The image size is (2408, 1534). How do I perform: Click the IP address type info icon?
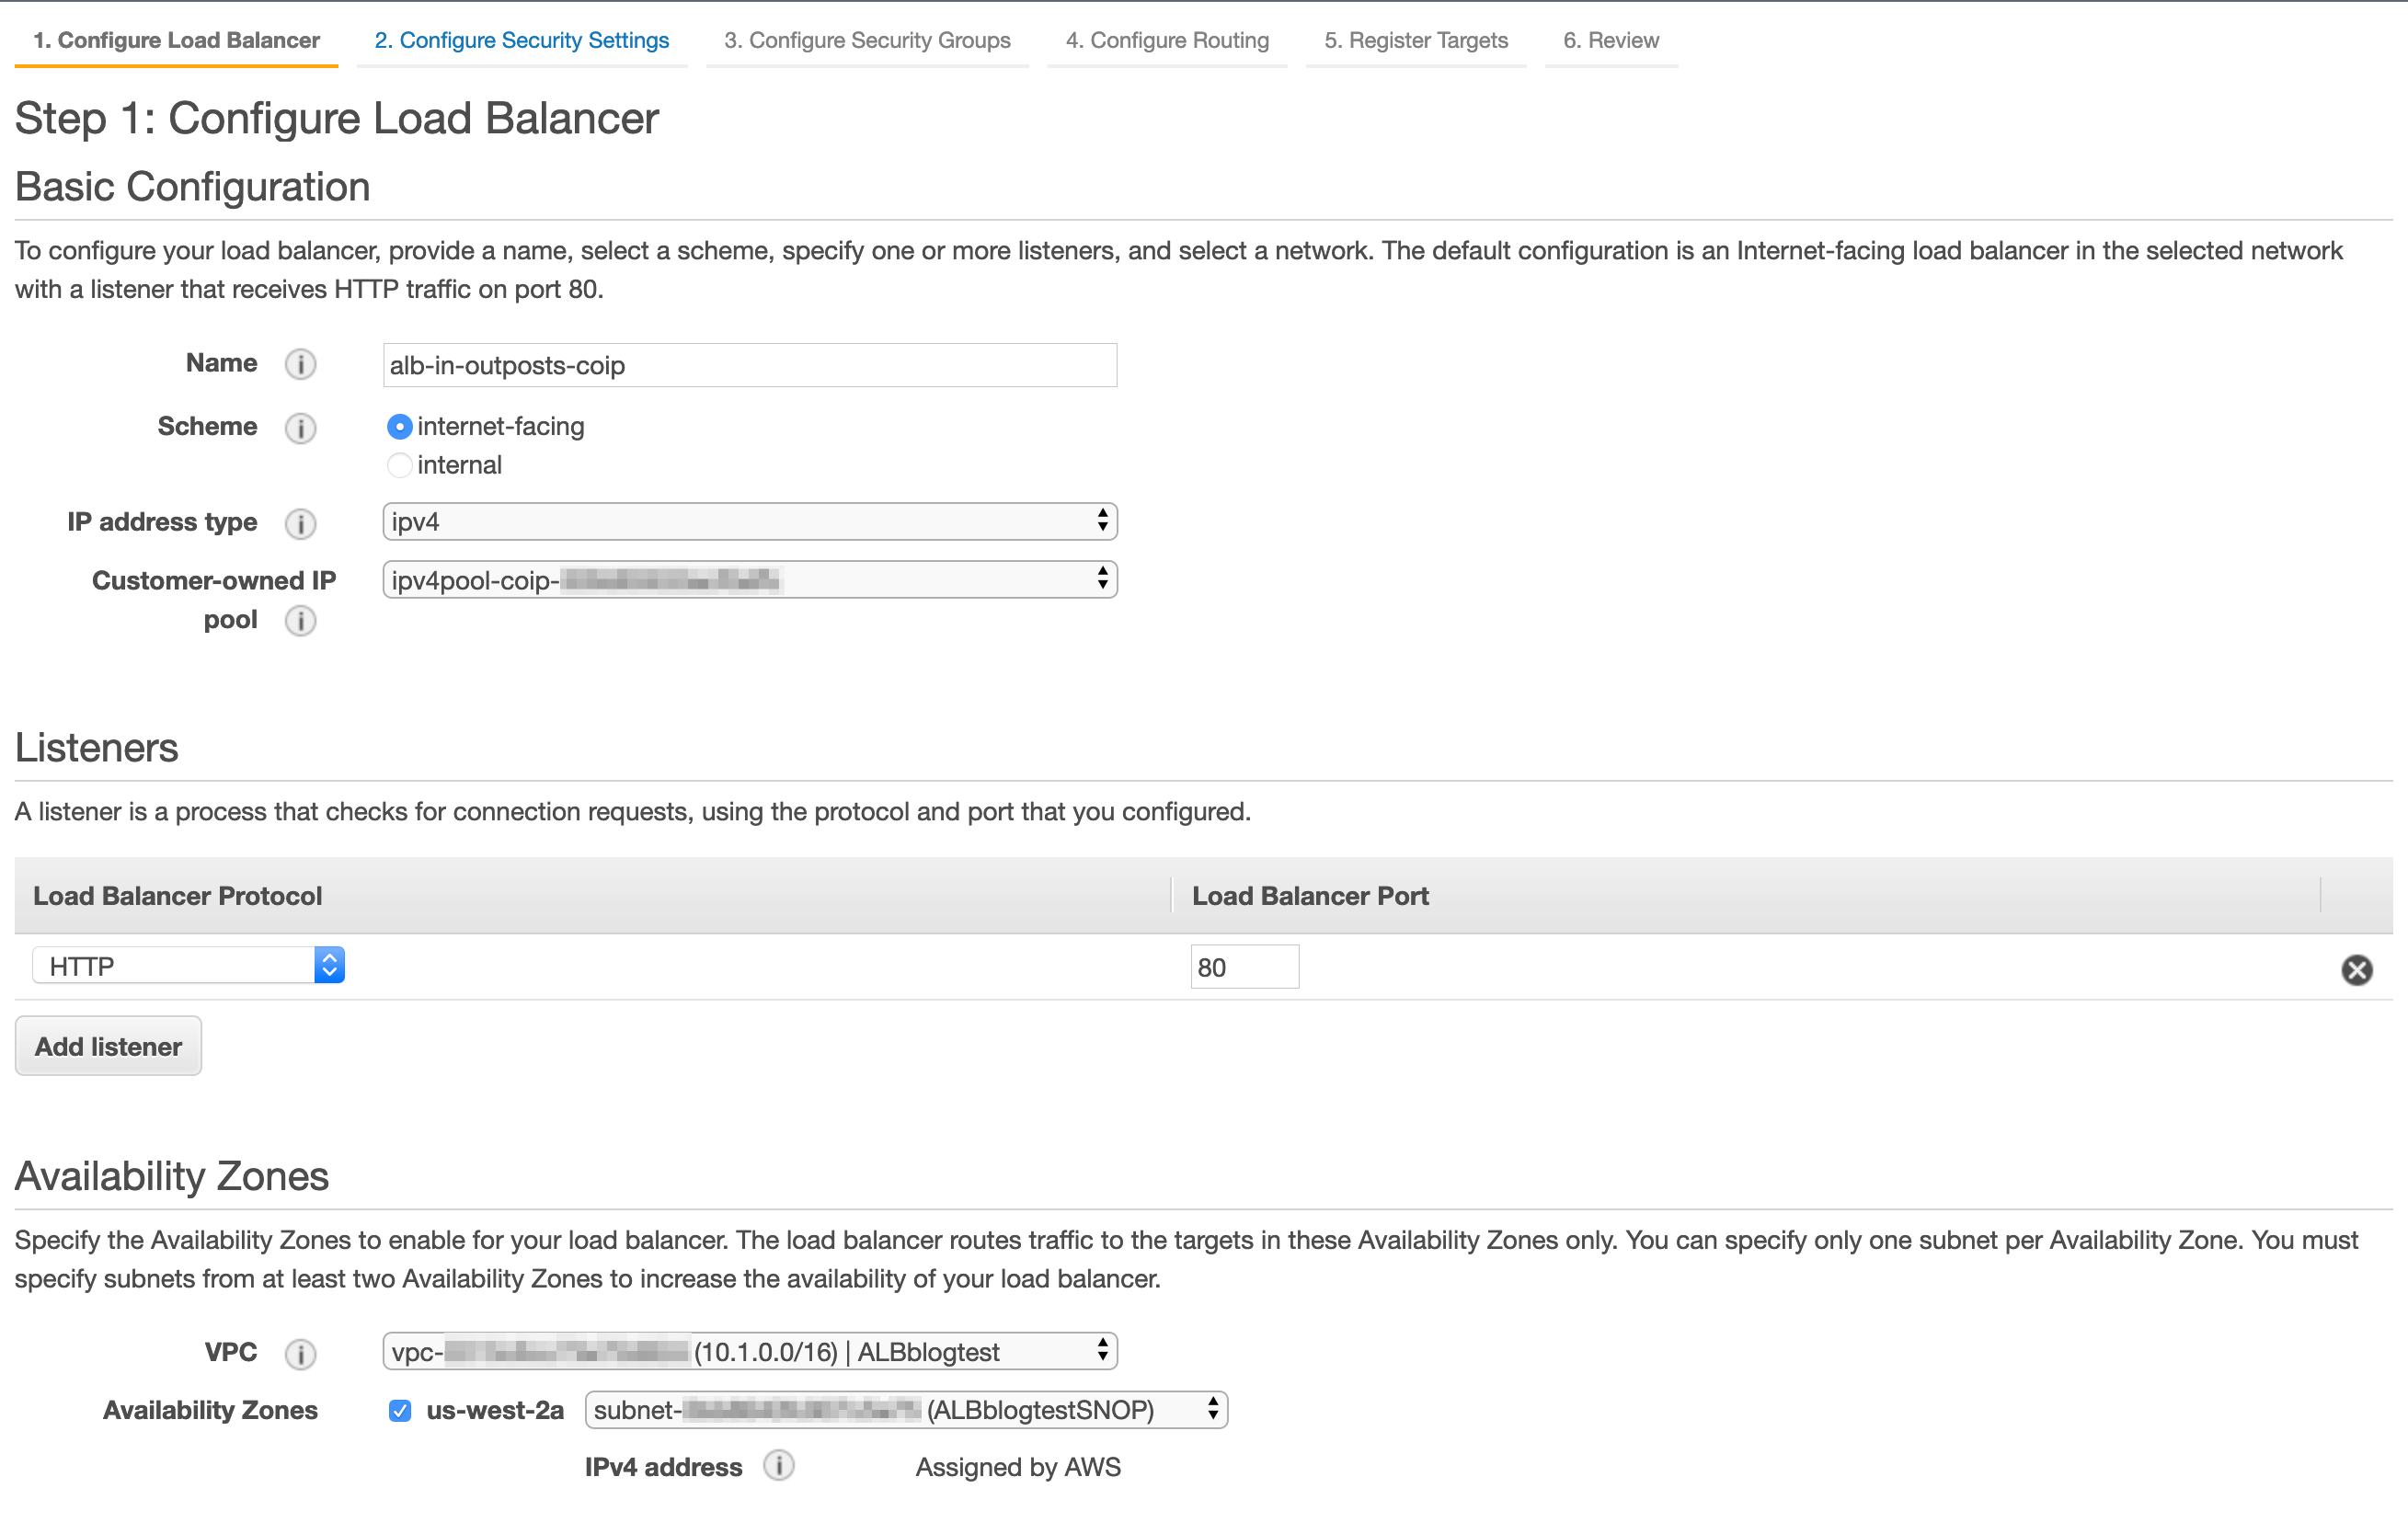pyautogui.click(x=300, y=523)
